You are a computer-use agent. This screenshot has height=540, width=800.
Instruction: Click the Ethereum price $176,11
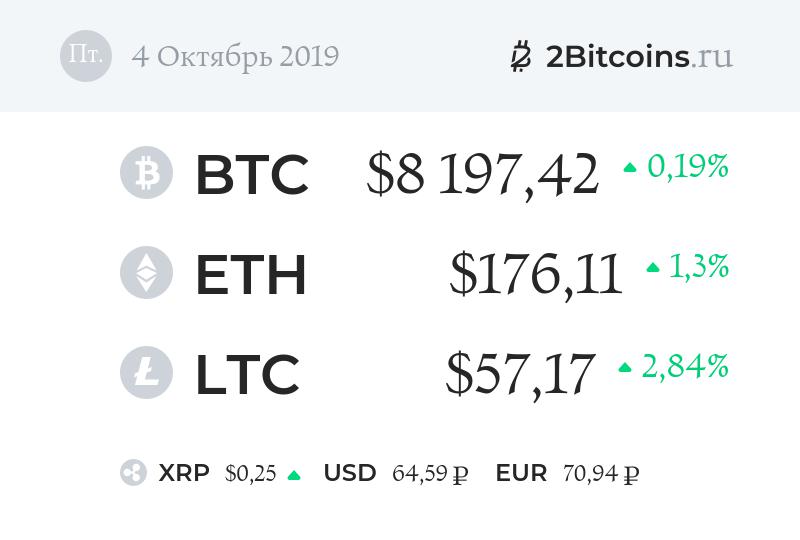coord(535,274)
